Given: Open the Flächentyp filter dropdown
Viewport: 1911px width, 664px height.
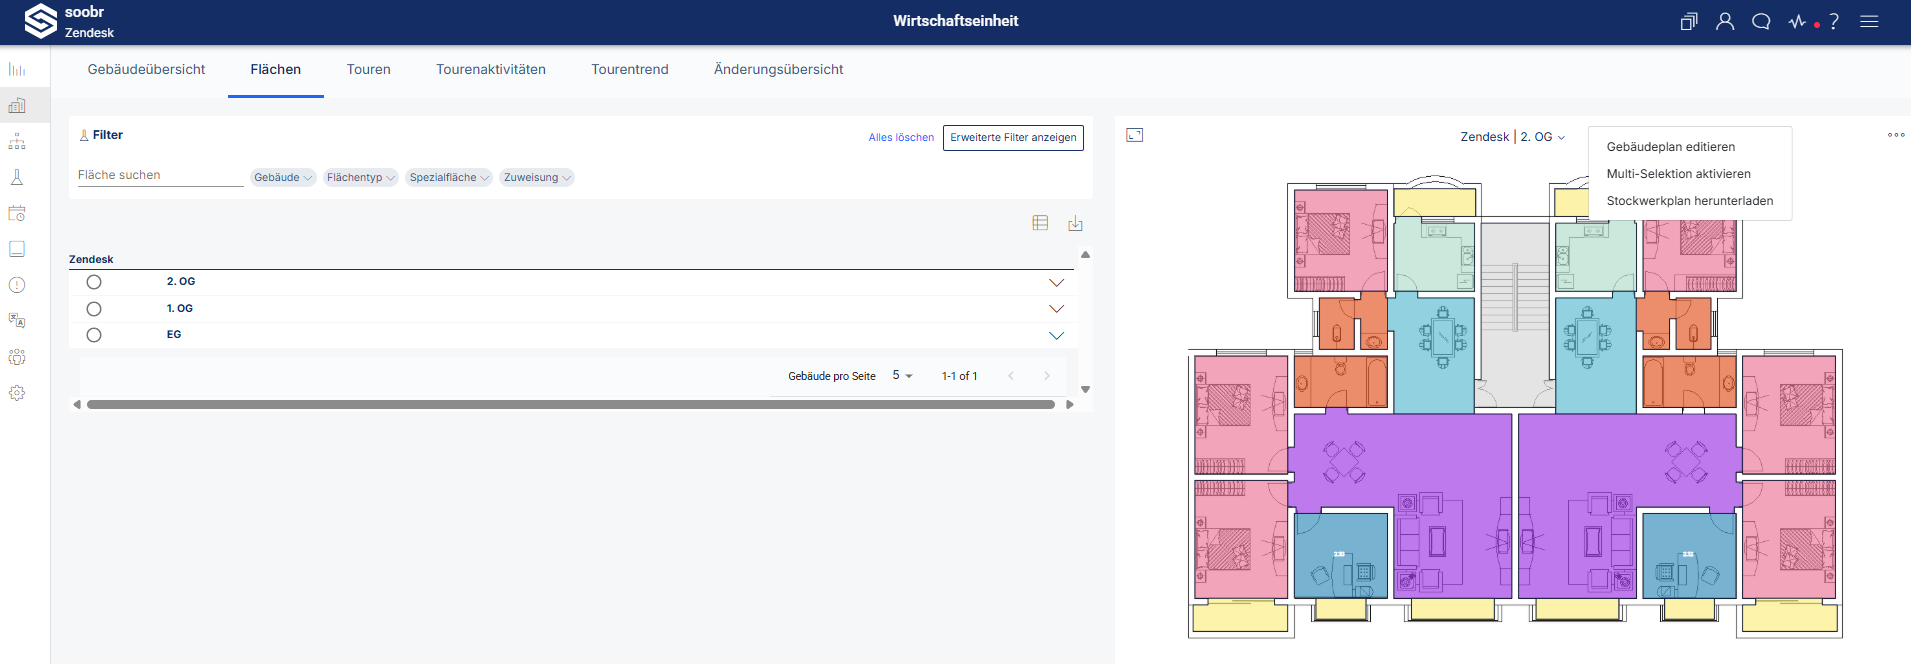Looking at the screenshot, I should tap(361, 177).
